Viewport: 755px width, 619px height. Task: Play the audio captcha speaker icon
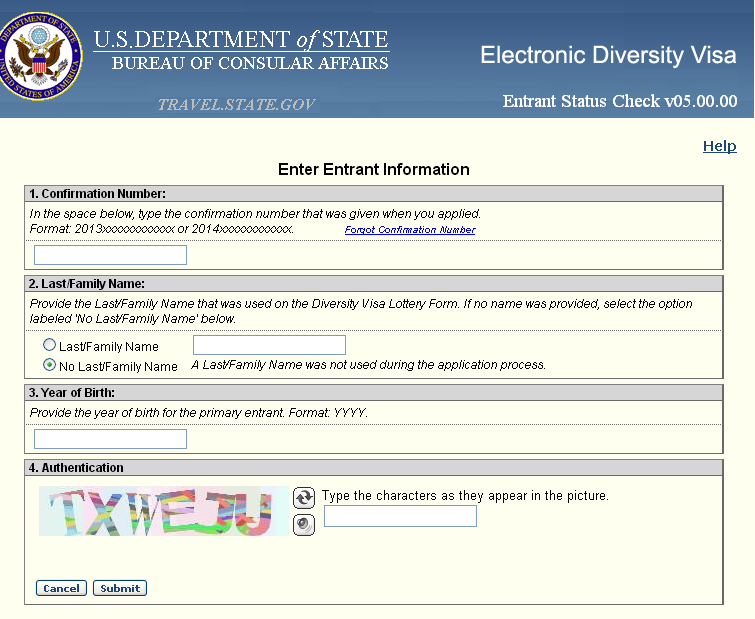[304, 524]
